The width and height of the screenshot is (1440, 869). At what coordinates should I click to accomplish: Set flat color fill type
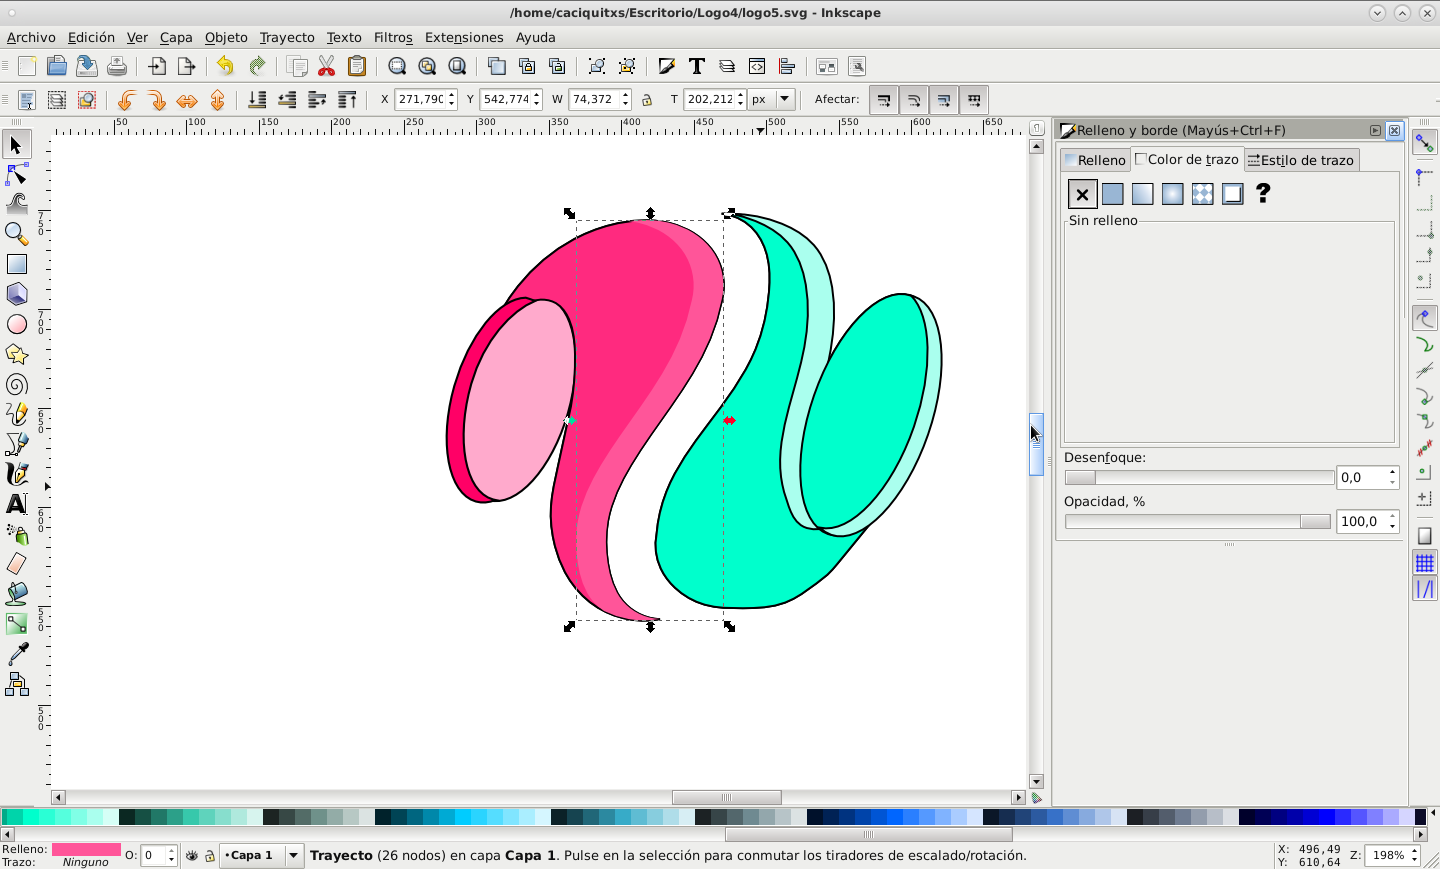(1112, 194)
